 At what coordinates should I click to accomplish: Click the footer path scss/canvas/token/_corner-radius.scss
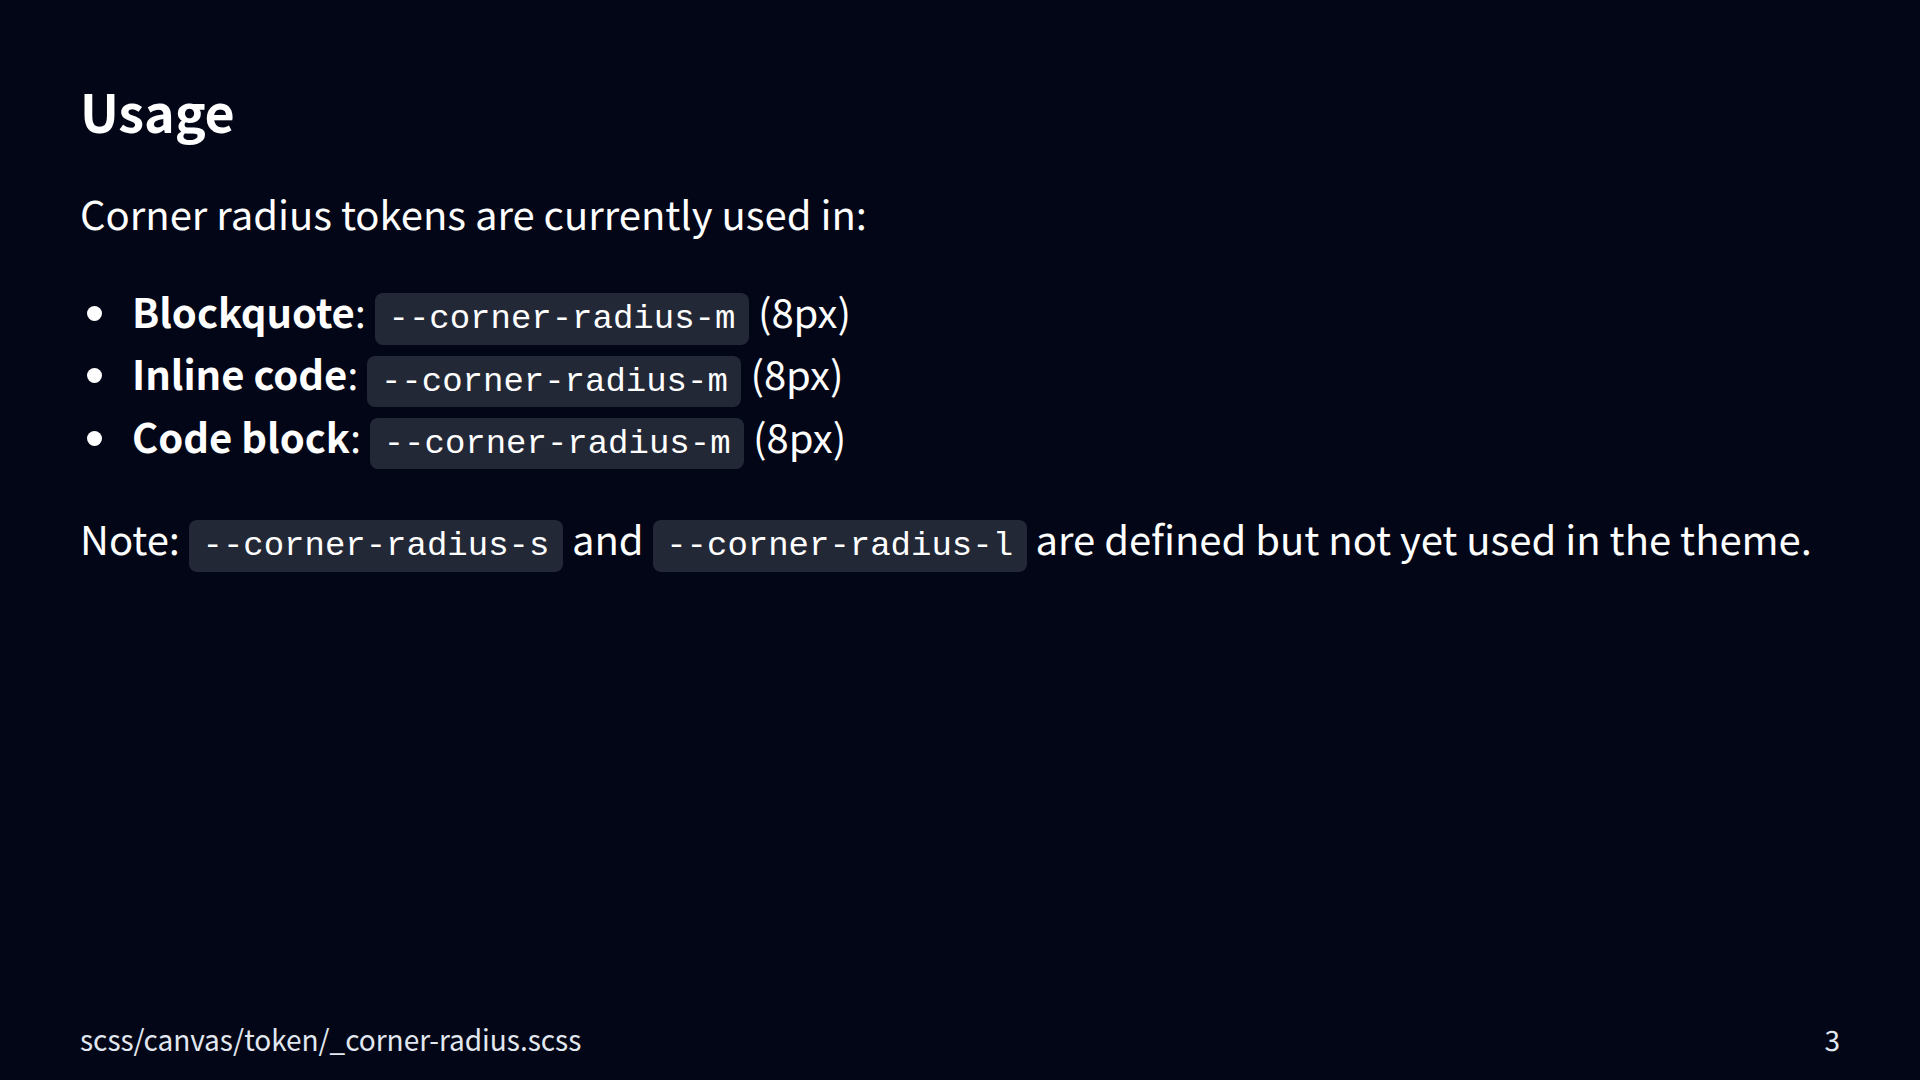click(330, 1041)
